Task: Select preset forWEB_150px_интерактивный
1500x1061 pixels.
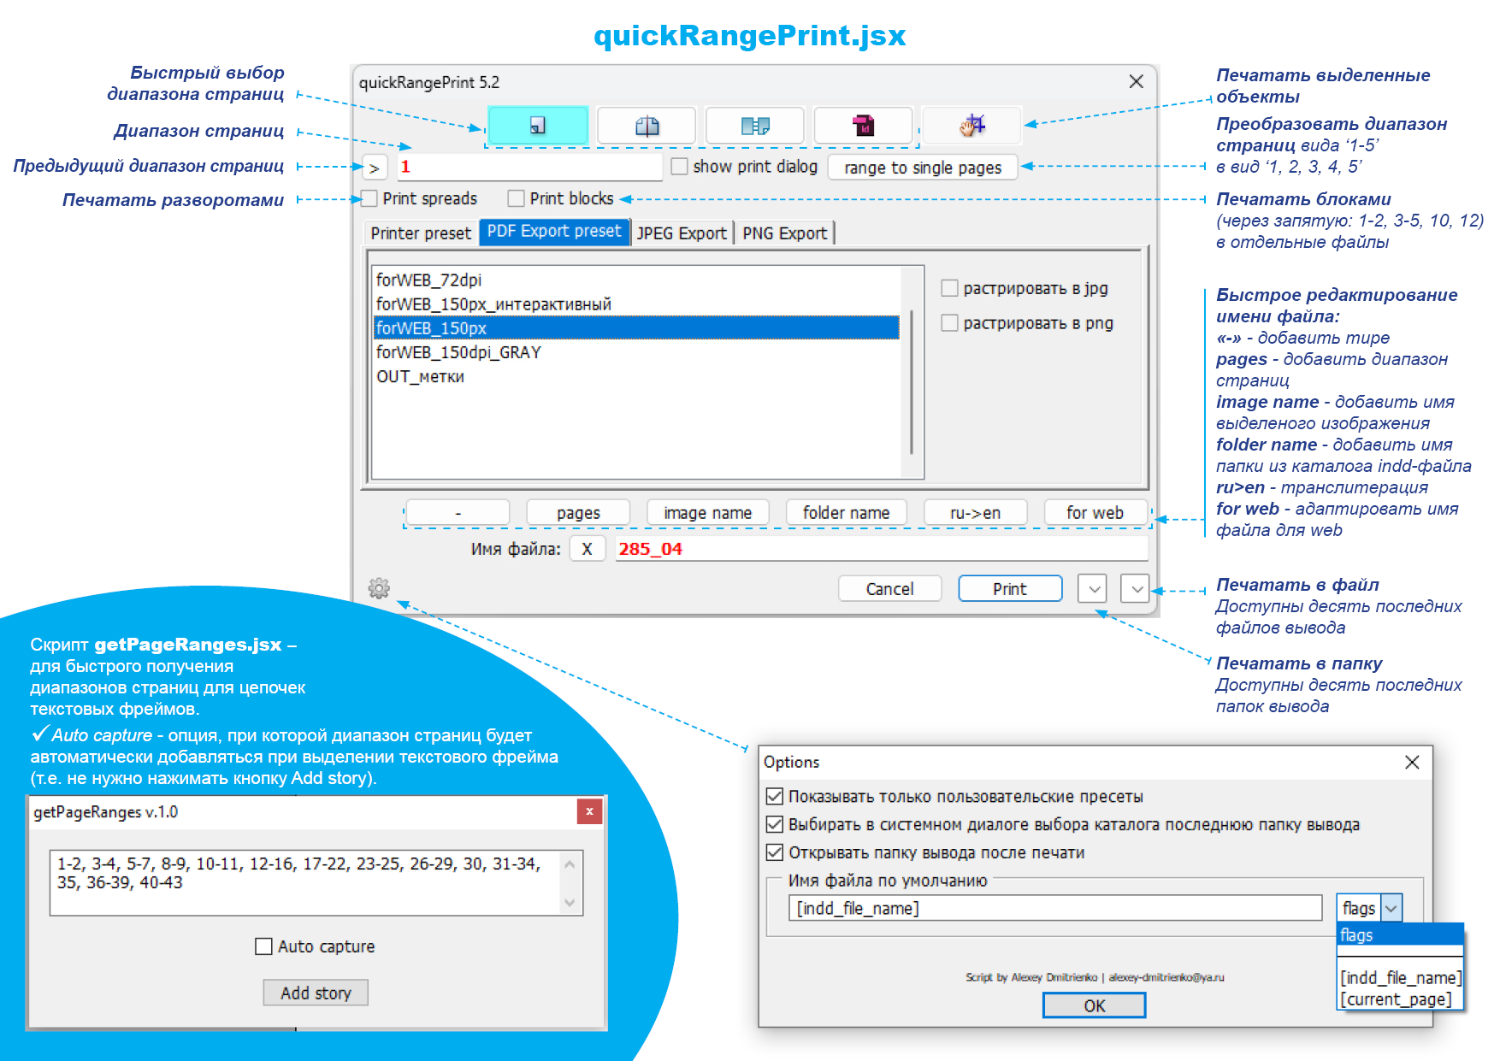Action: (x=636, y=304)
